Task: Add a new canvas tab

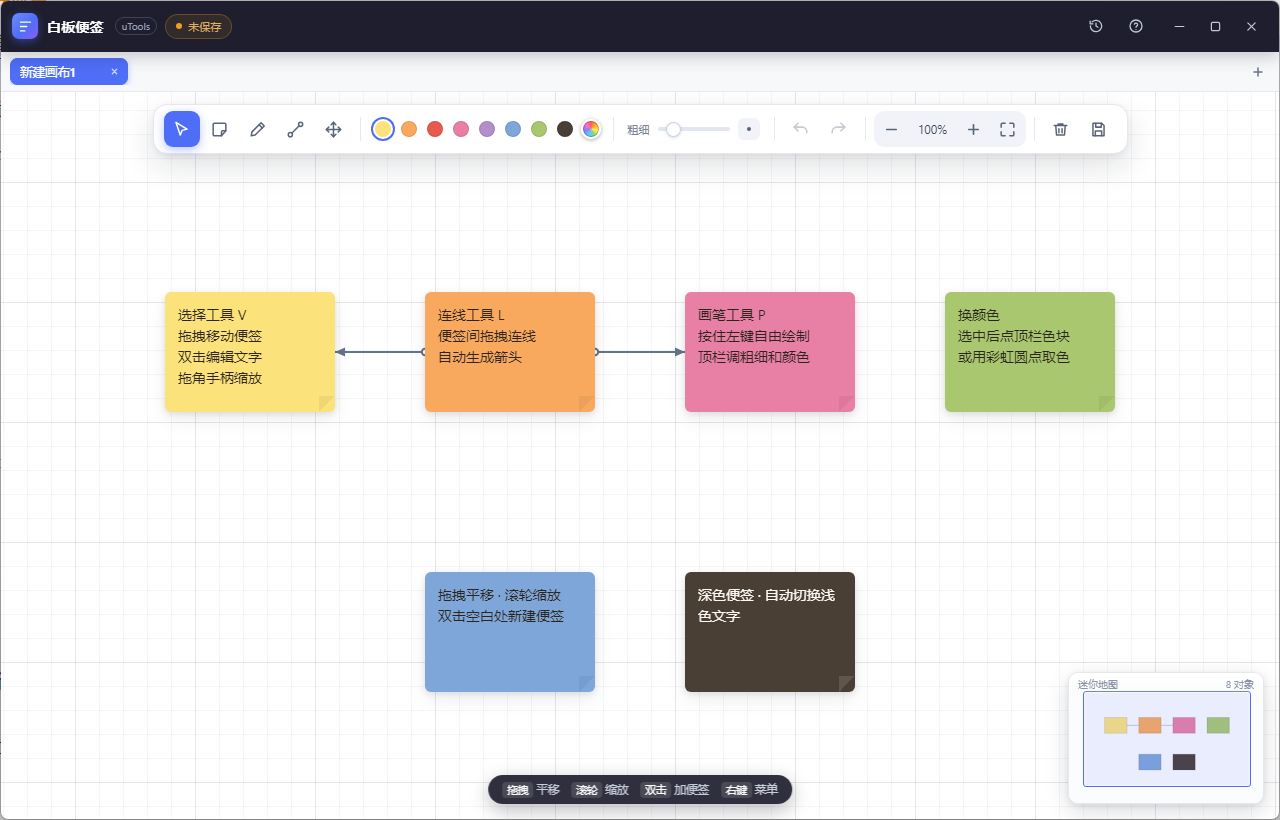Action: pos(1258,72)
